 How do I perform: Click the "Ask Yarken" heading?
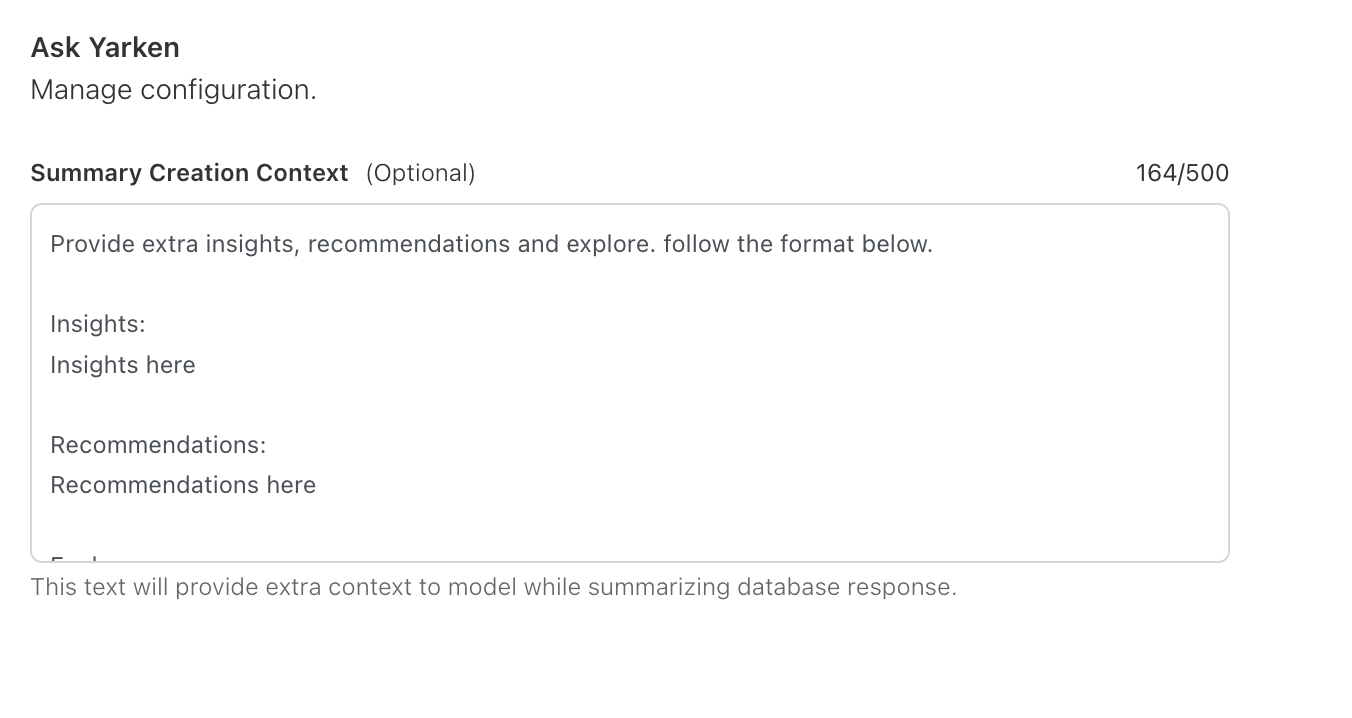105,47
